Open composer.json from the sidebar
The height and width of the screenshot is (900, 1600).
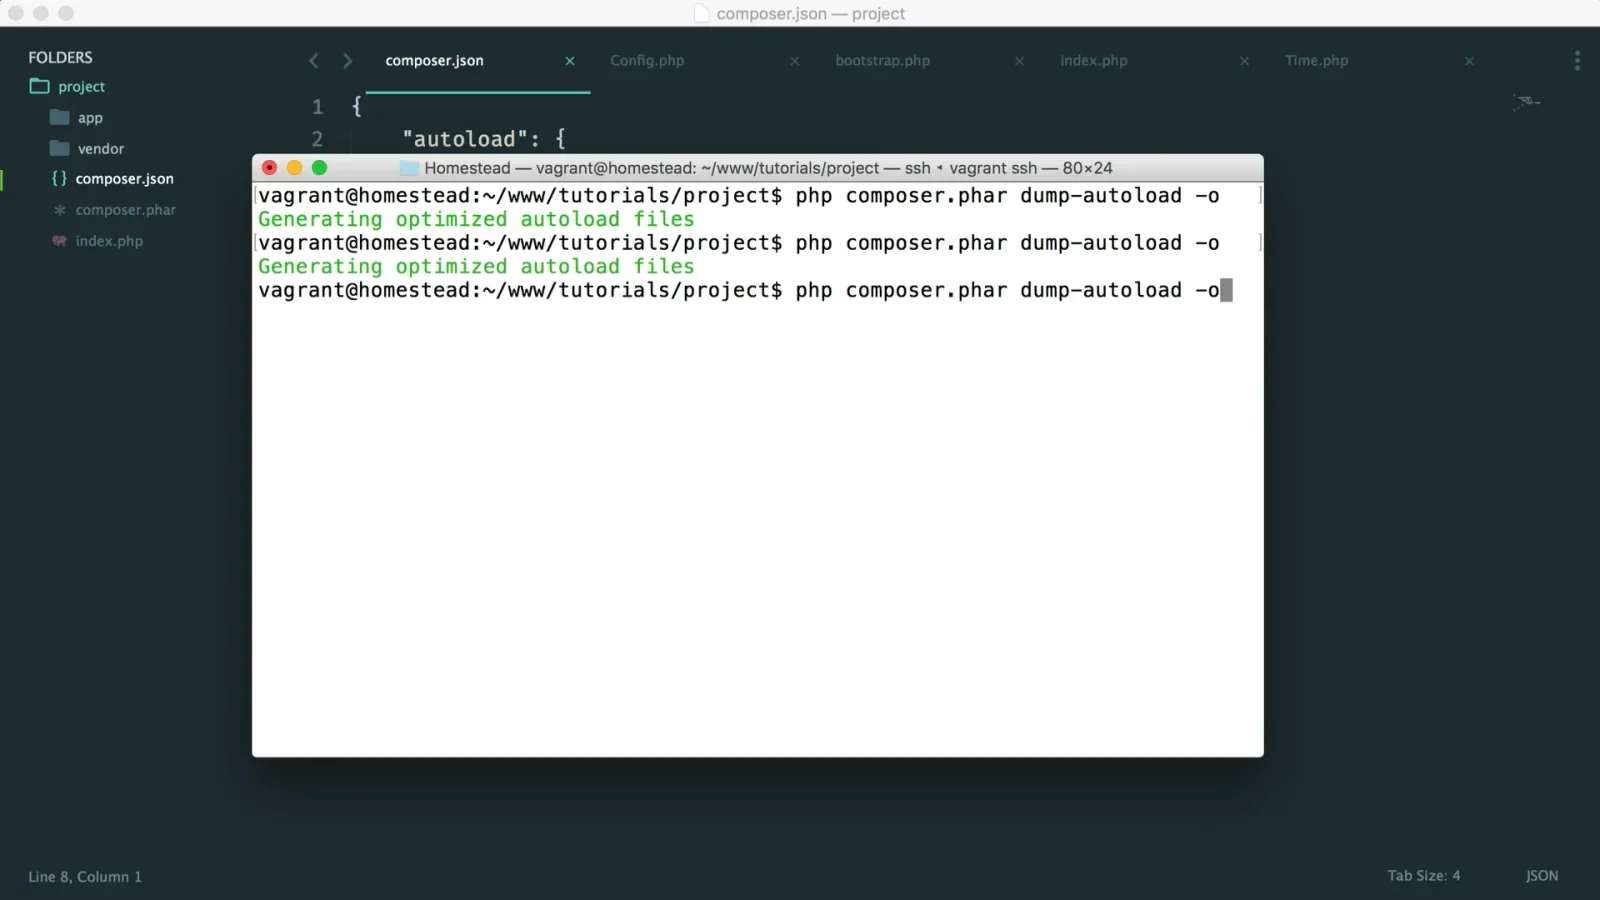tap(124, 179)
